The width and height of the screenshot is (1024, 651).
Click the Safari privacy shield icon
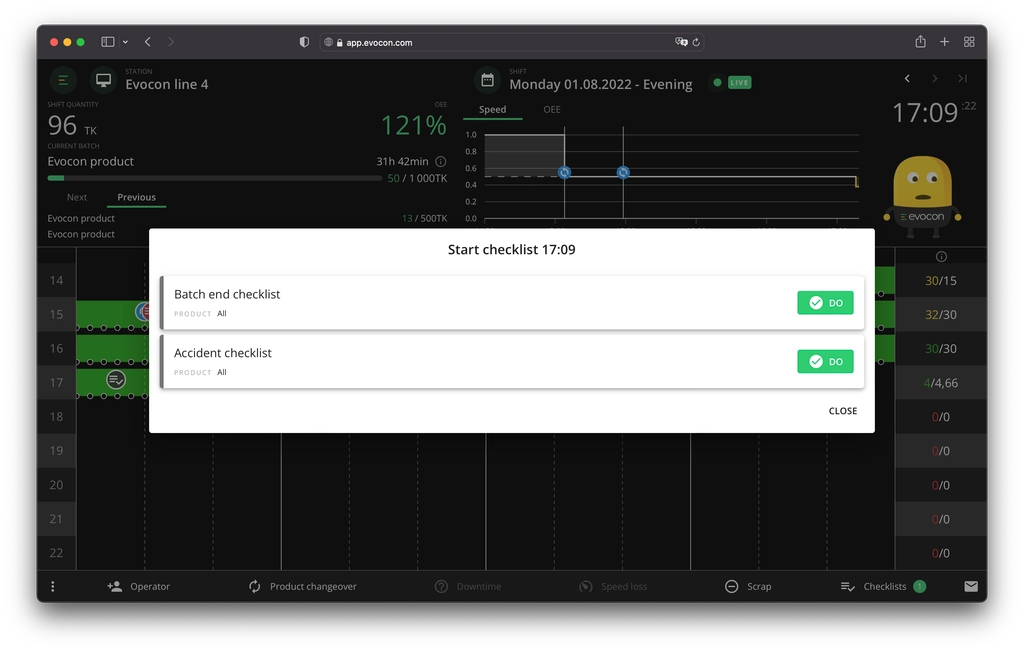tap(304, 42)
